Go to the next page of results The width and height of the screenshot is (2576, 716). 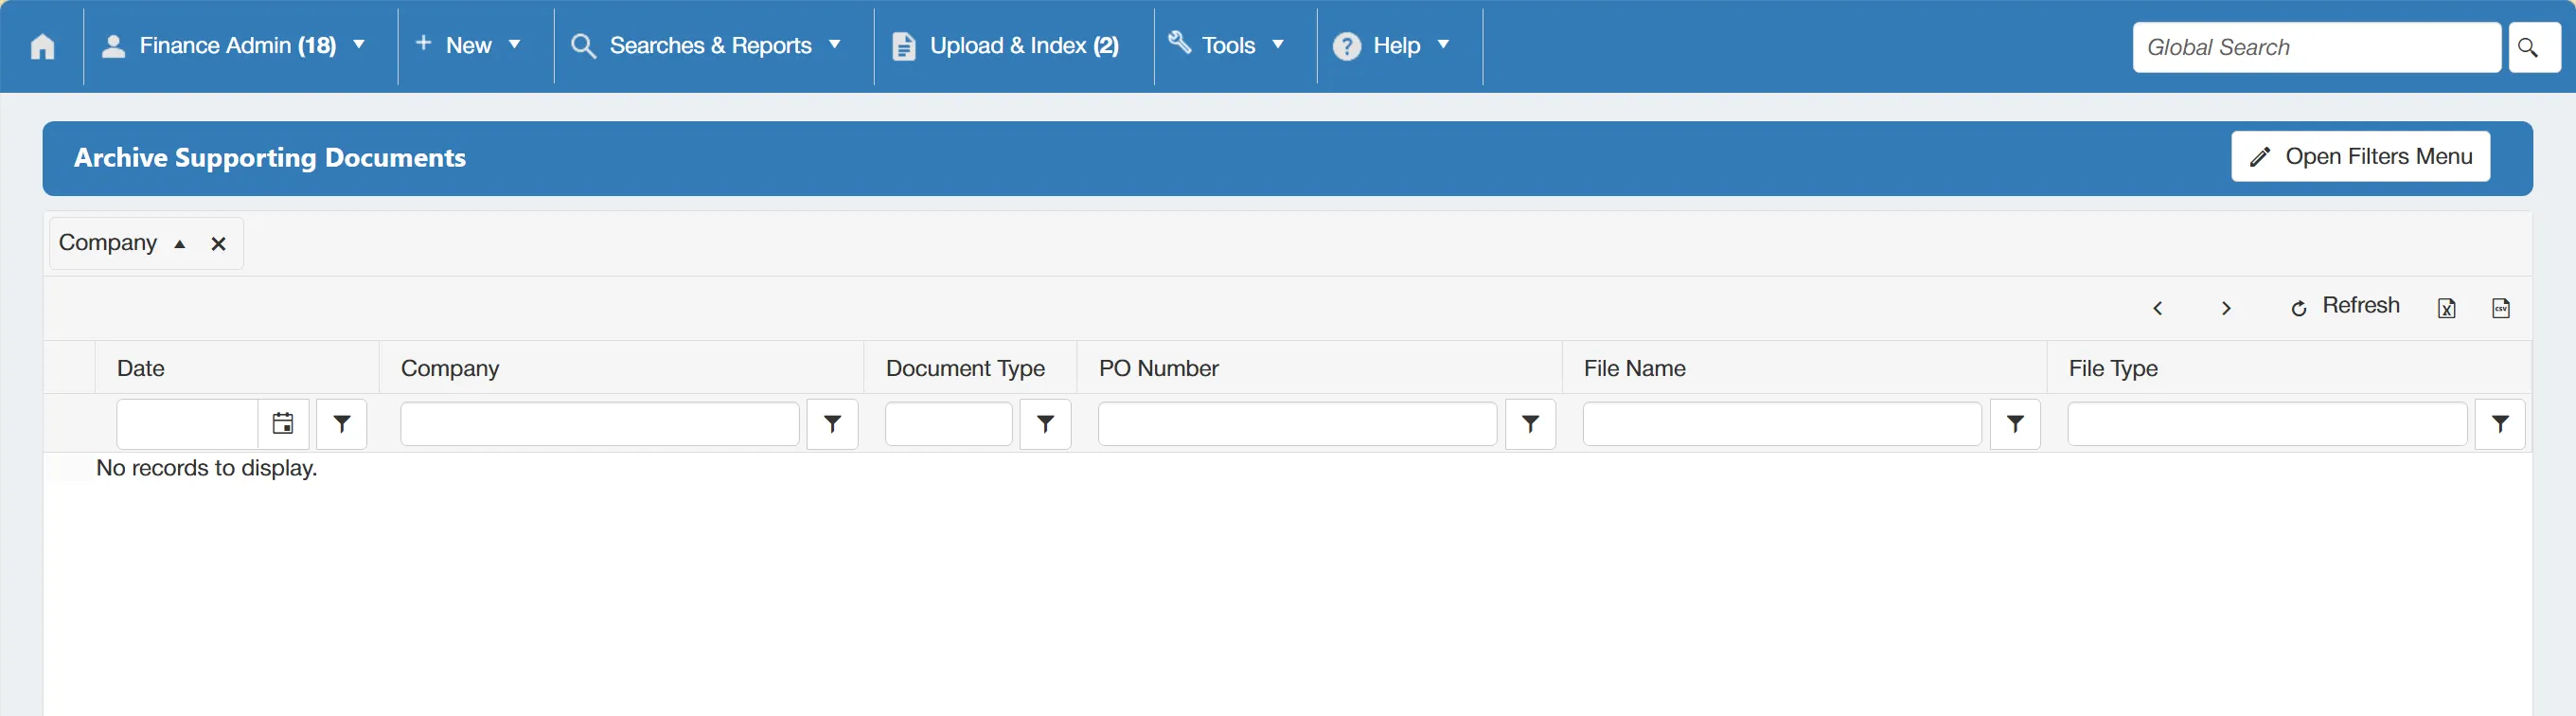tap(2225, 308)
